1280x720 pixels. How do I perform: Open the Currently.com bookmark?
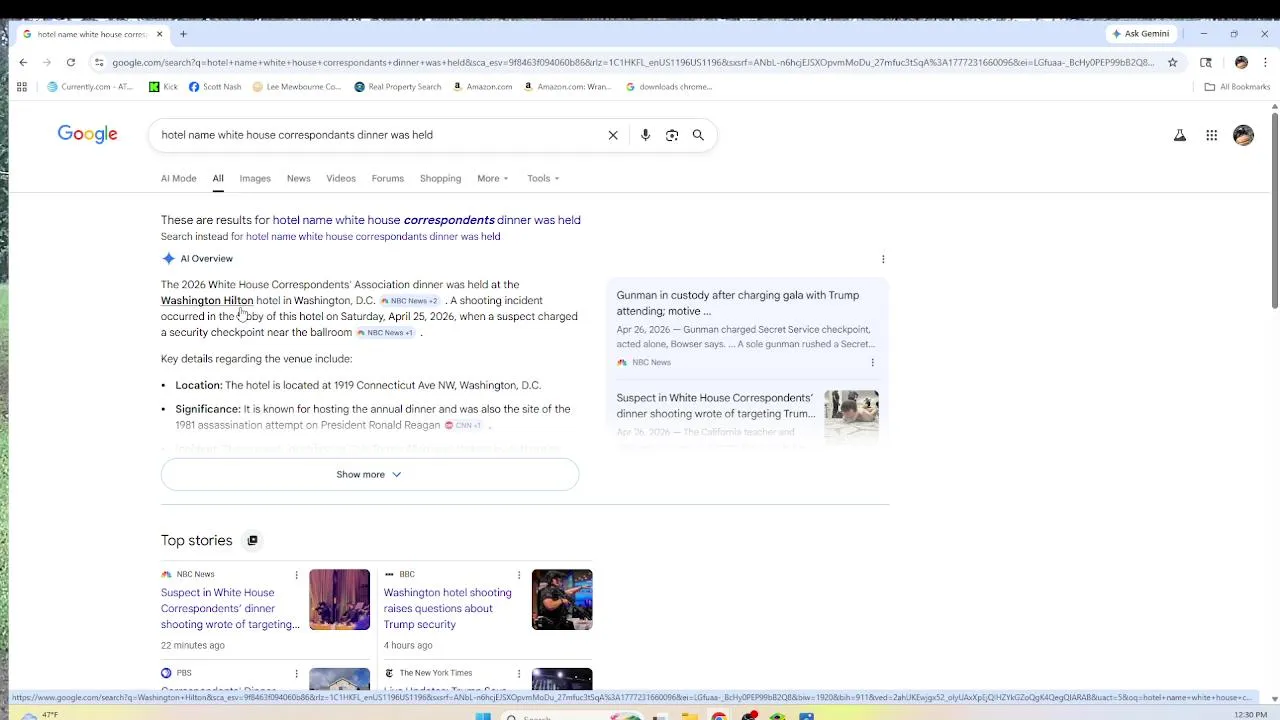(x=90, y=87)
